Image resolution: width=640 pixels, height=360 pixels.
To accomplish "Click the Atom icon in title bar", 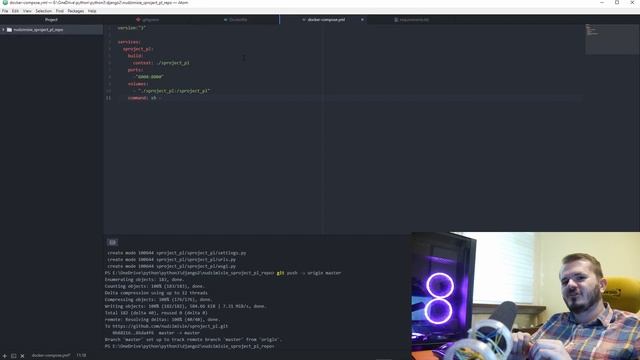I will click(5, 2).
